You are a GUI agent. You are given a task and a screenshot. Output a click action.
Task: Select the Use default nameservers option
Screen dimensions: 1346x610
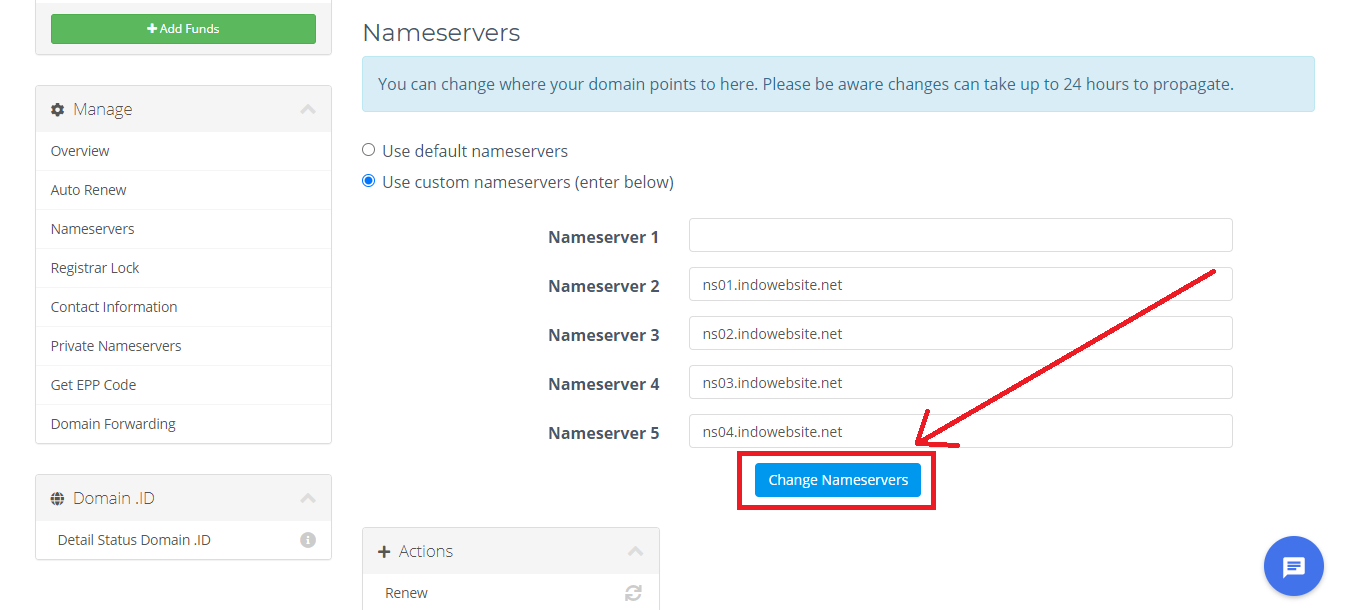(x=368, y=149)
